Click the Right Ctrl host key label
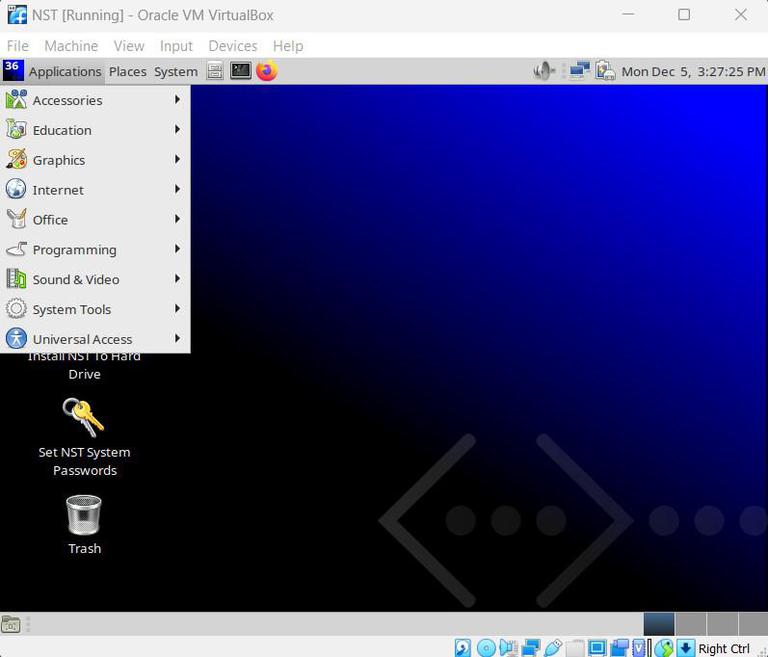The width and height of the screenshot is (768, 657). 723,649
